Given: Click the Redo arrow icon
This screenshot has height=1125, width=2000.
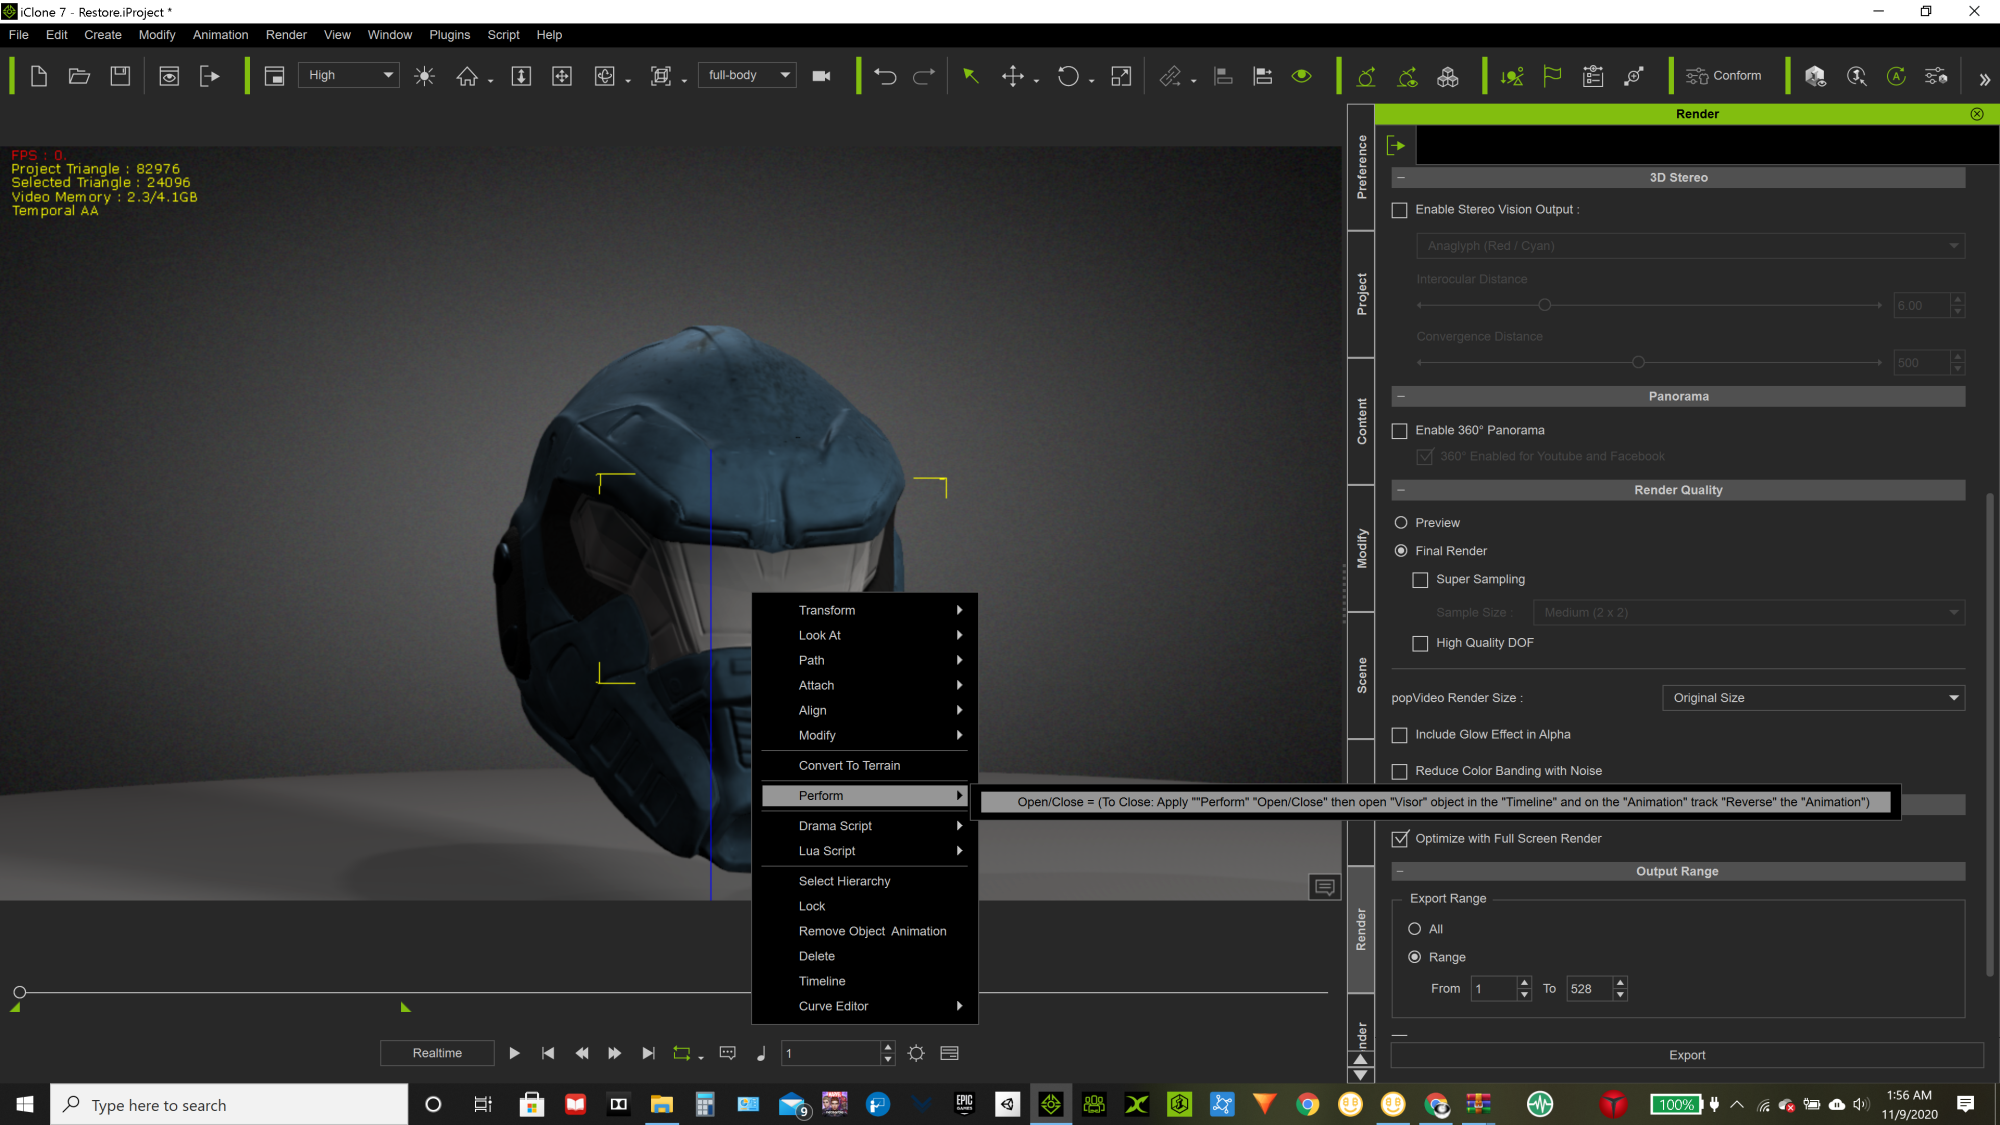Looking at the screenshot, I should click(924, 76).
